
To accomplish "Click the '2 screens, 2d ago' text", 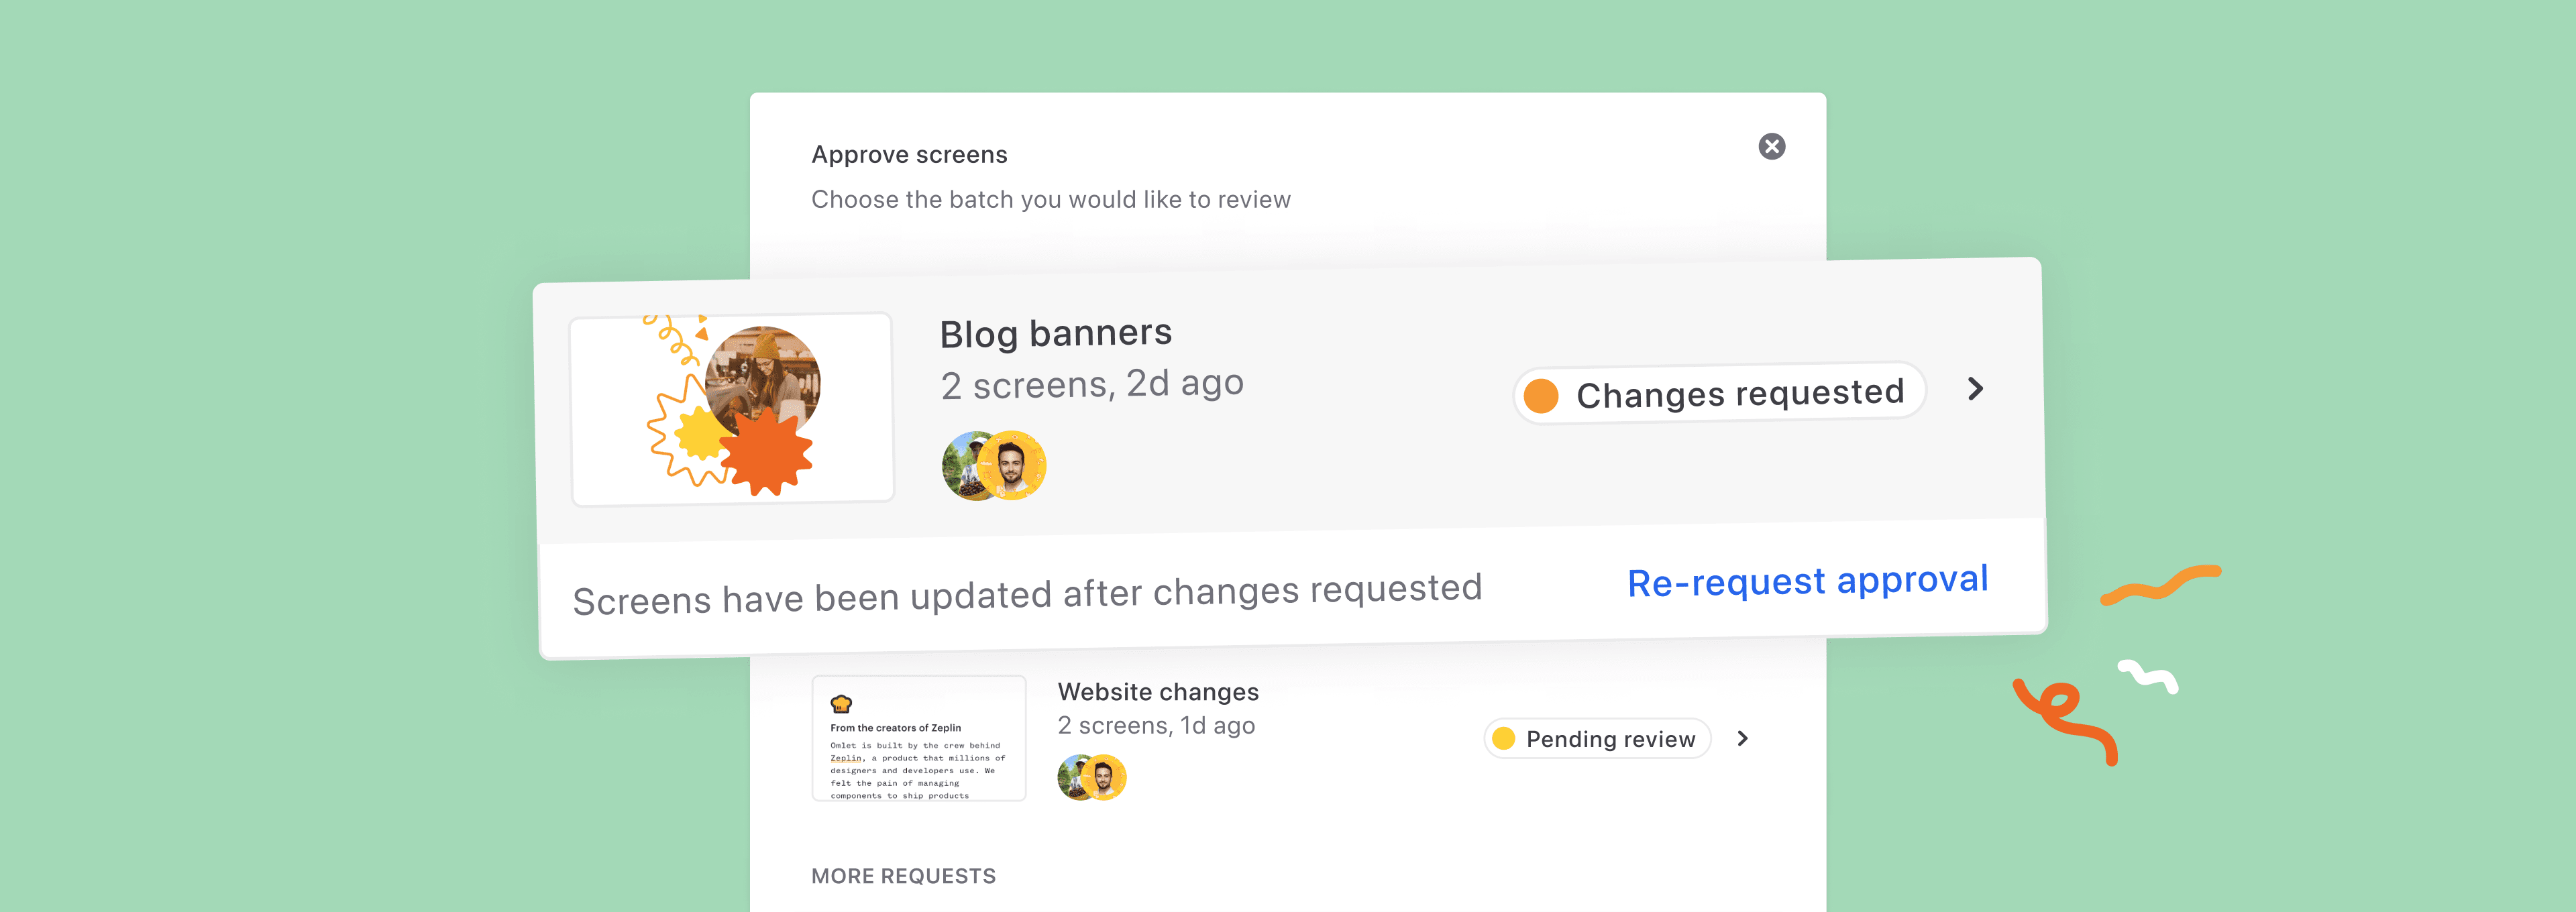I will (x=1091, y=385).
